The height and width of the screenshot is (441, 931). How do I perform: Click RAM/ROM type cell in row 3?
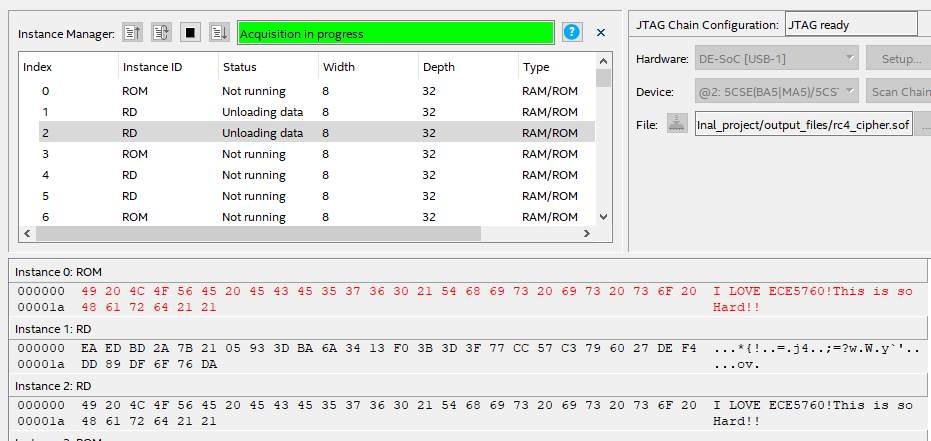pos(550,154)
